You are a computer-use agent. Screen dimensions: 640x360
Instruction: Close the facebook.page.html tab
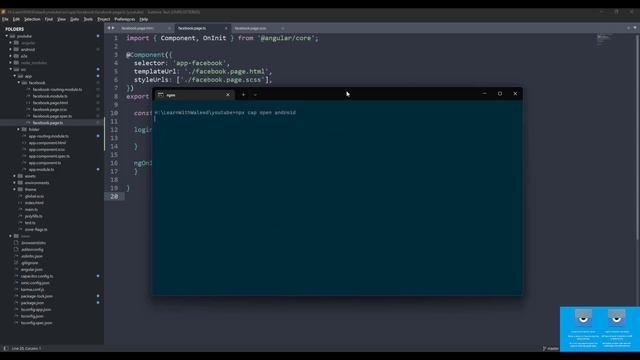click(169, 28)
